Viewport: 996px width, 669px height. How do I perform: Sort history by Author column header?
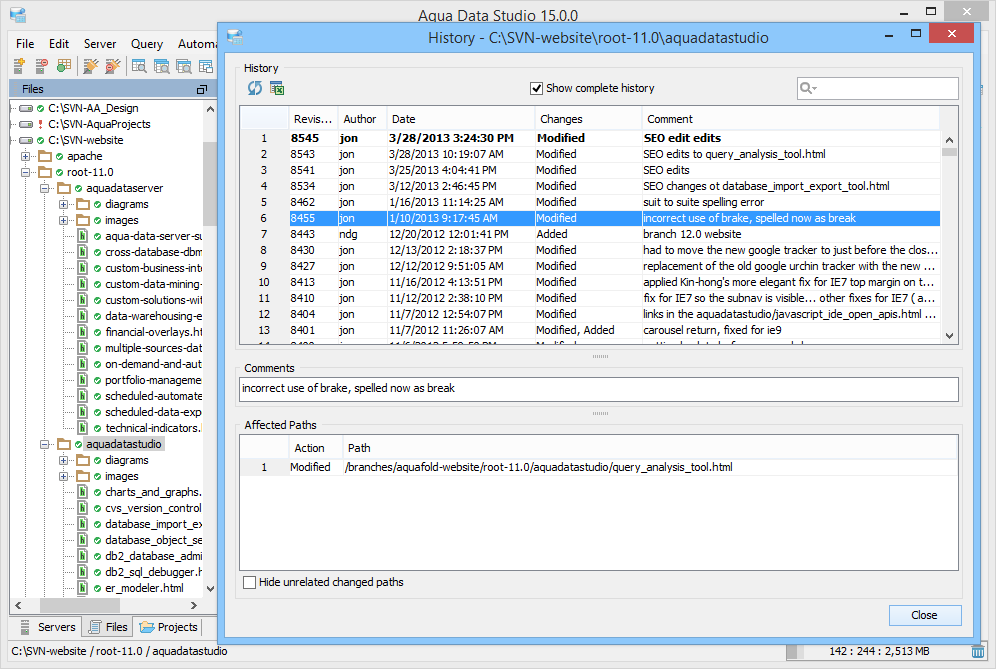coord(363,119)
